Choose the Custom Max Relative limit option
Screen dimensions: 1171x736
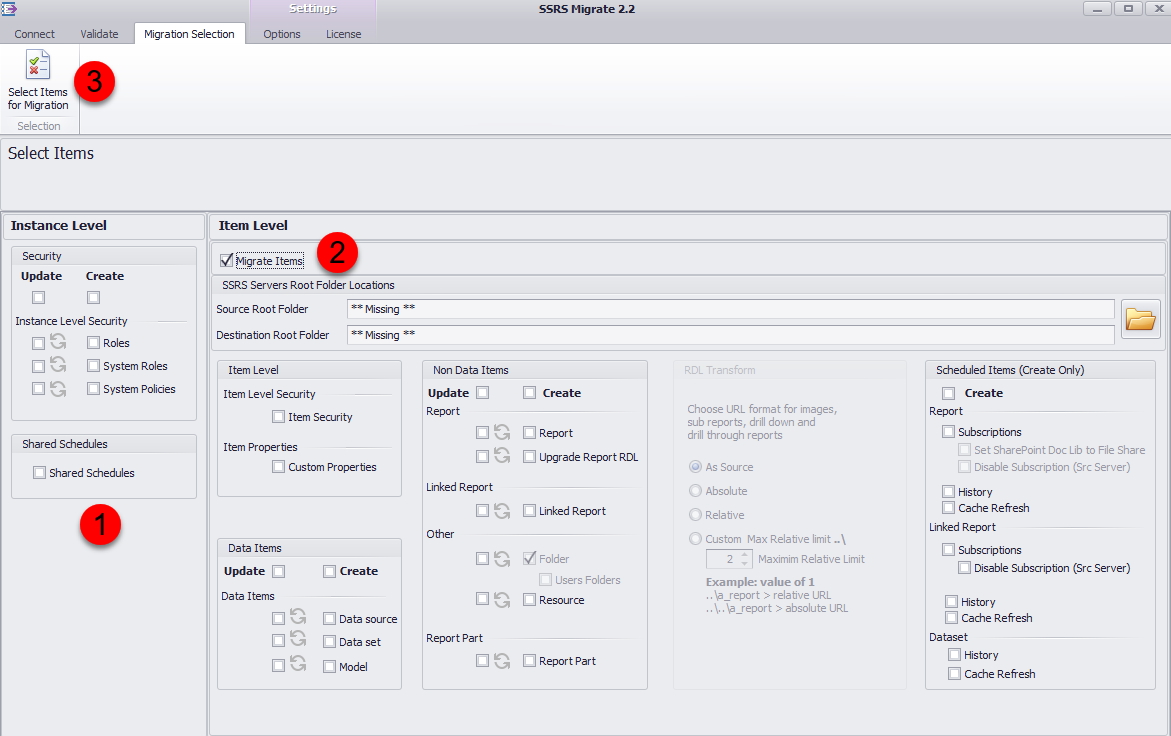[695, 538]
